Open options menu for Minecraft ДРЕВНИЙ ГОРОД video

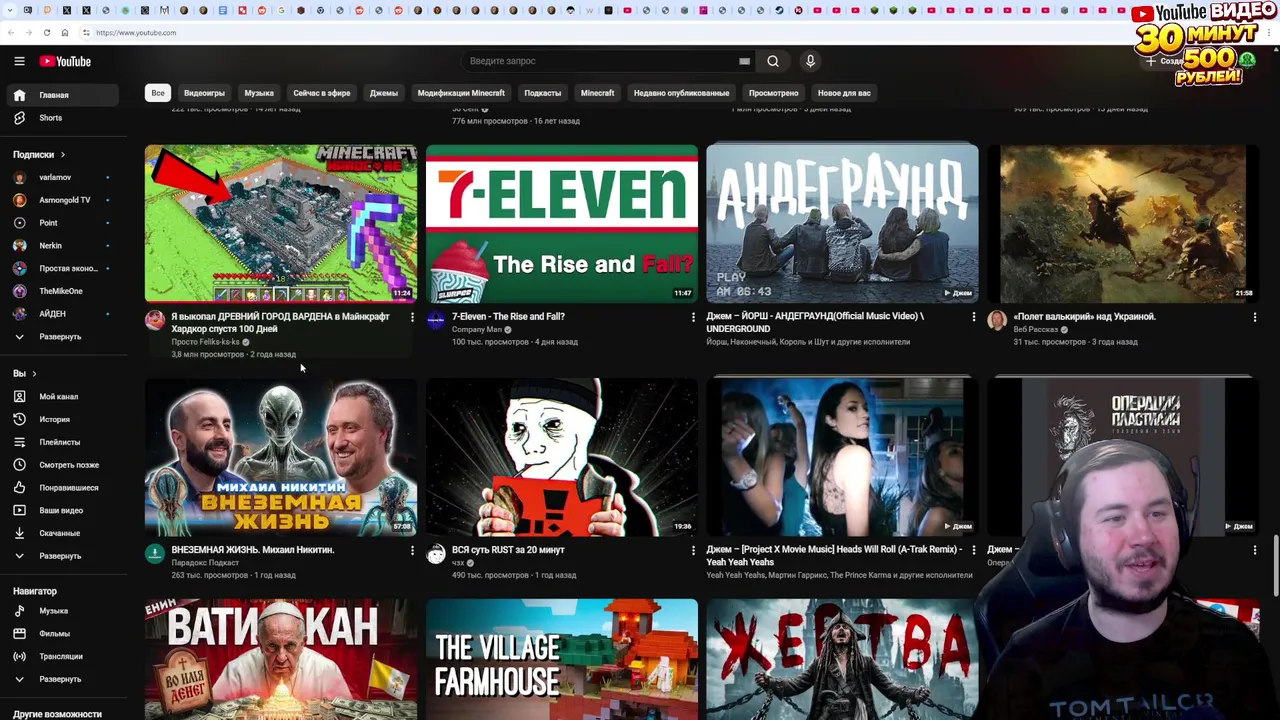click(x=412, y=317)
